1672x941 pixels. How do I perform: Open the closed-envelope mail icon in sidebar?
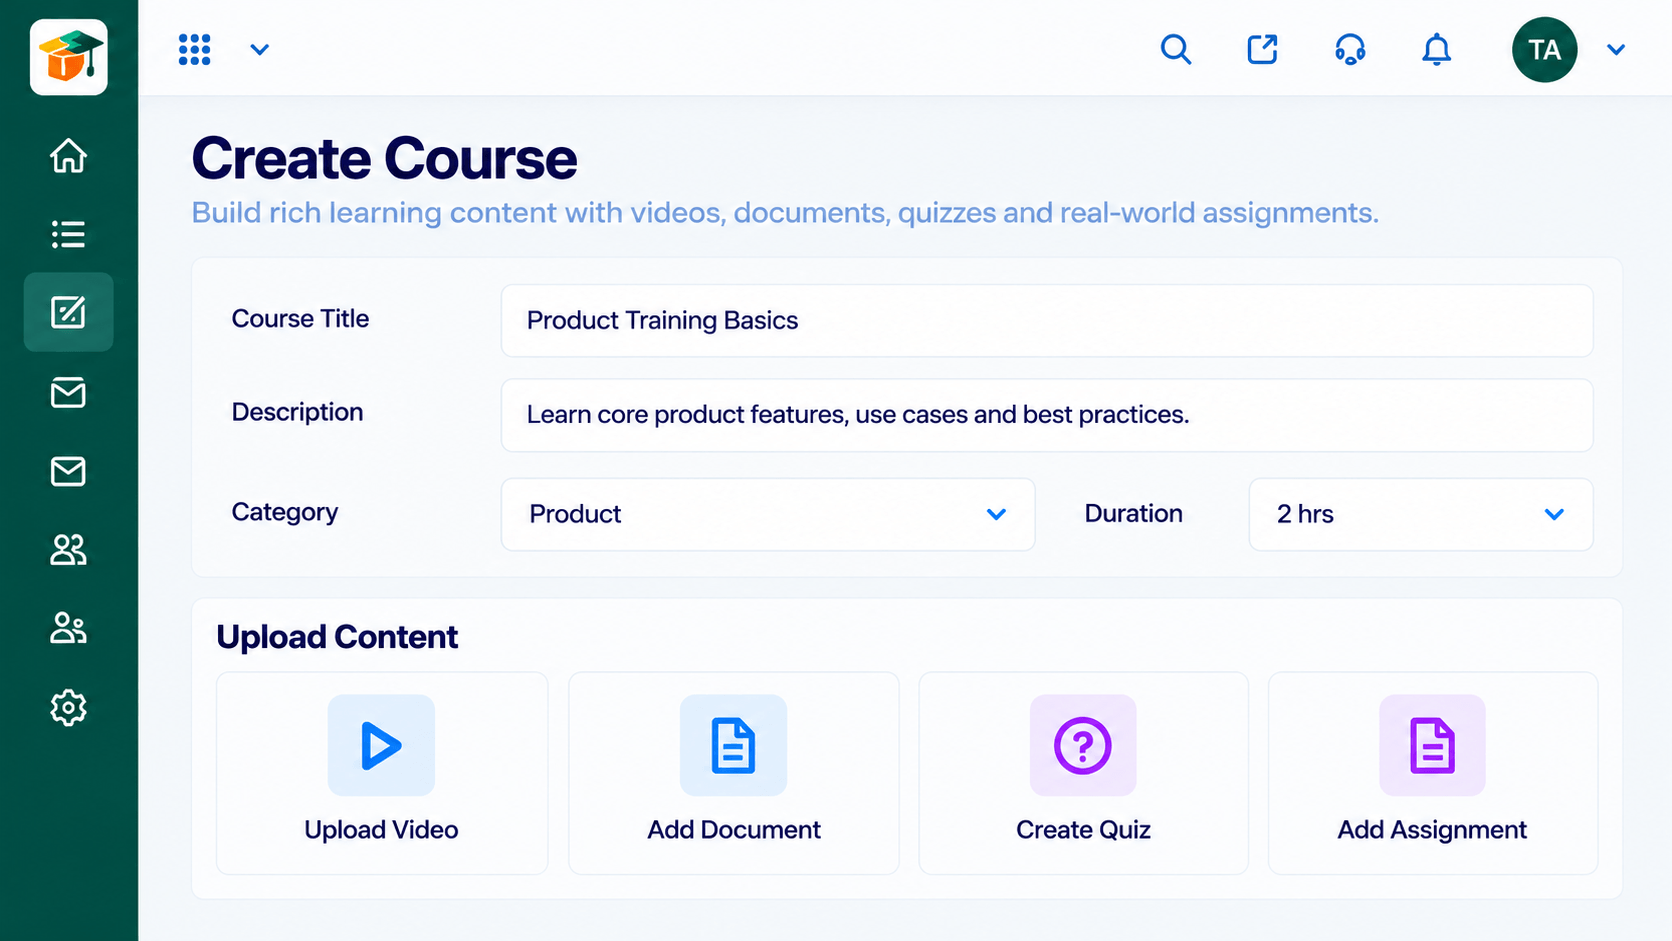68,471
